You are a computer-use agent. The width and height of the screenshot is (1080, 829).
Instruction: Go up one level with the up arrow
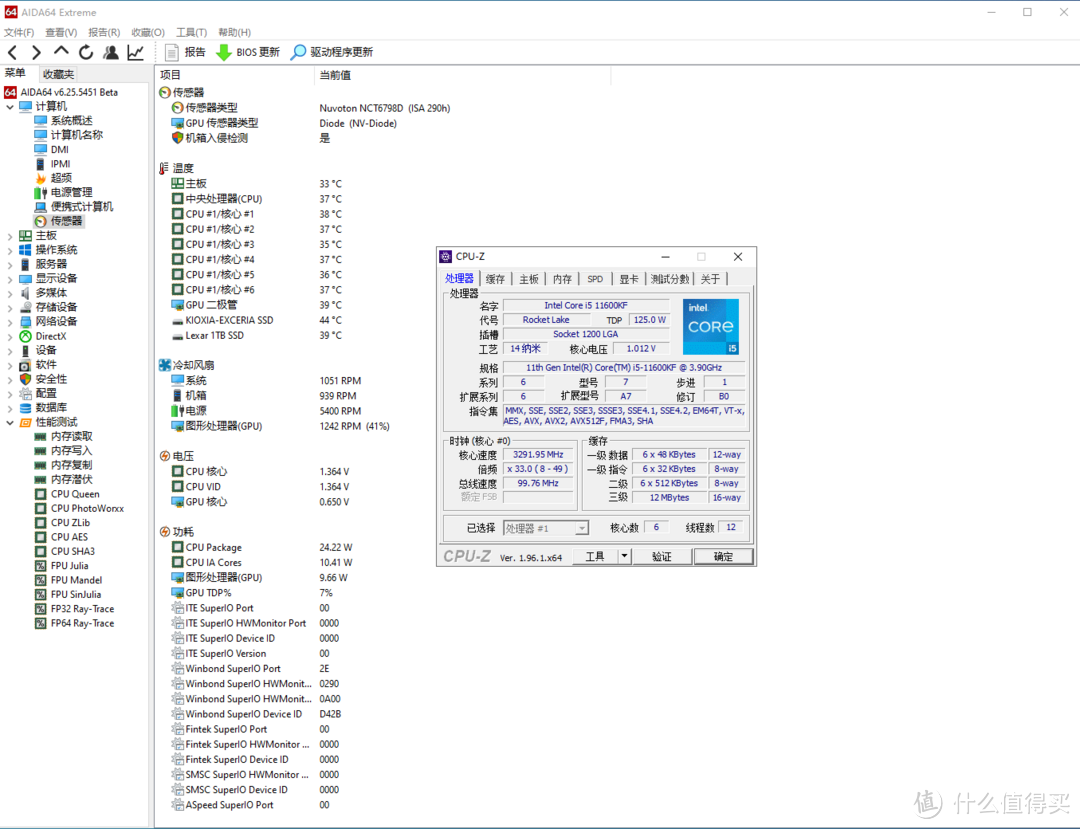[61, 52]
